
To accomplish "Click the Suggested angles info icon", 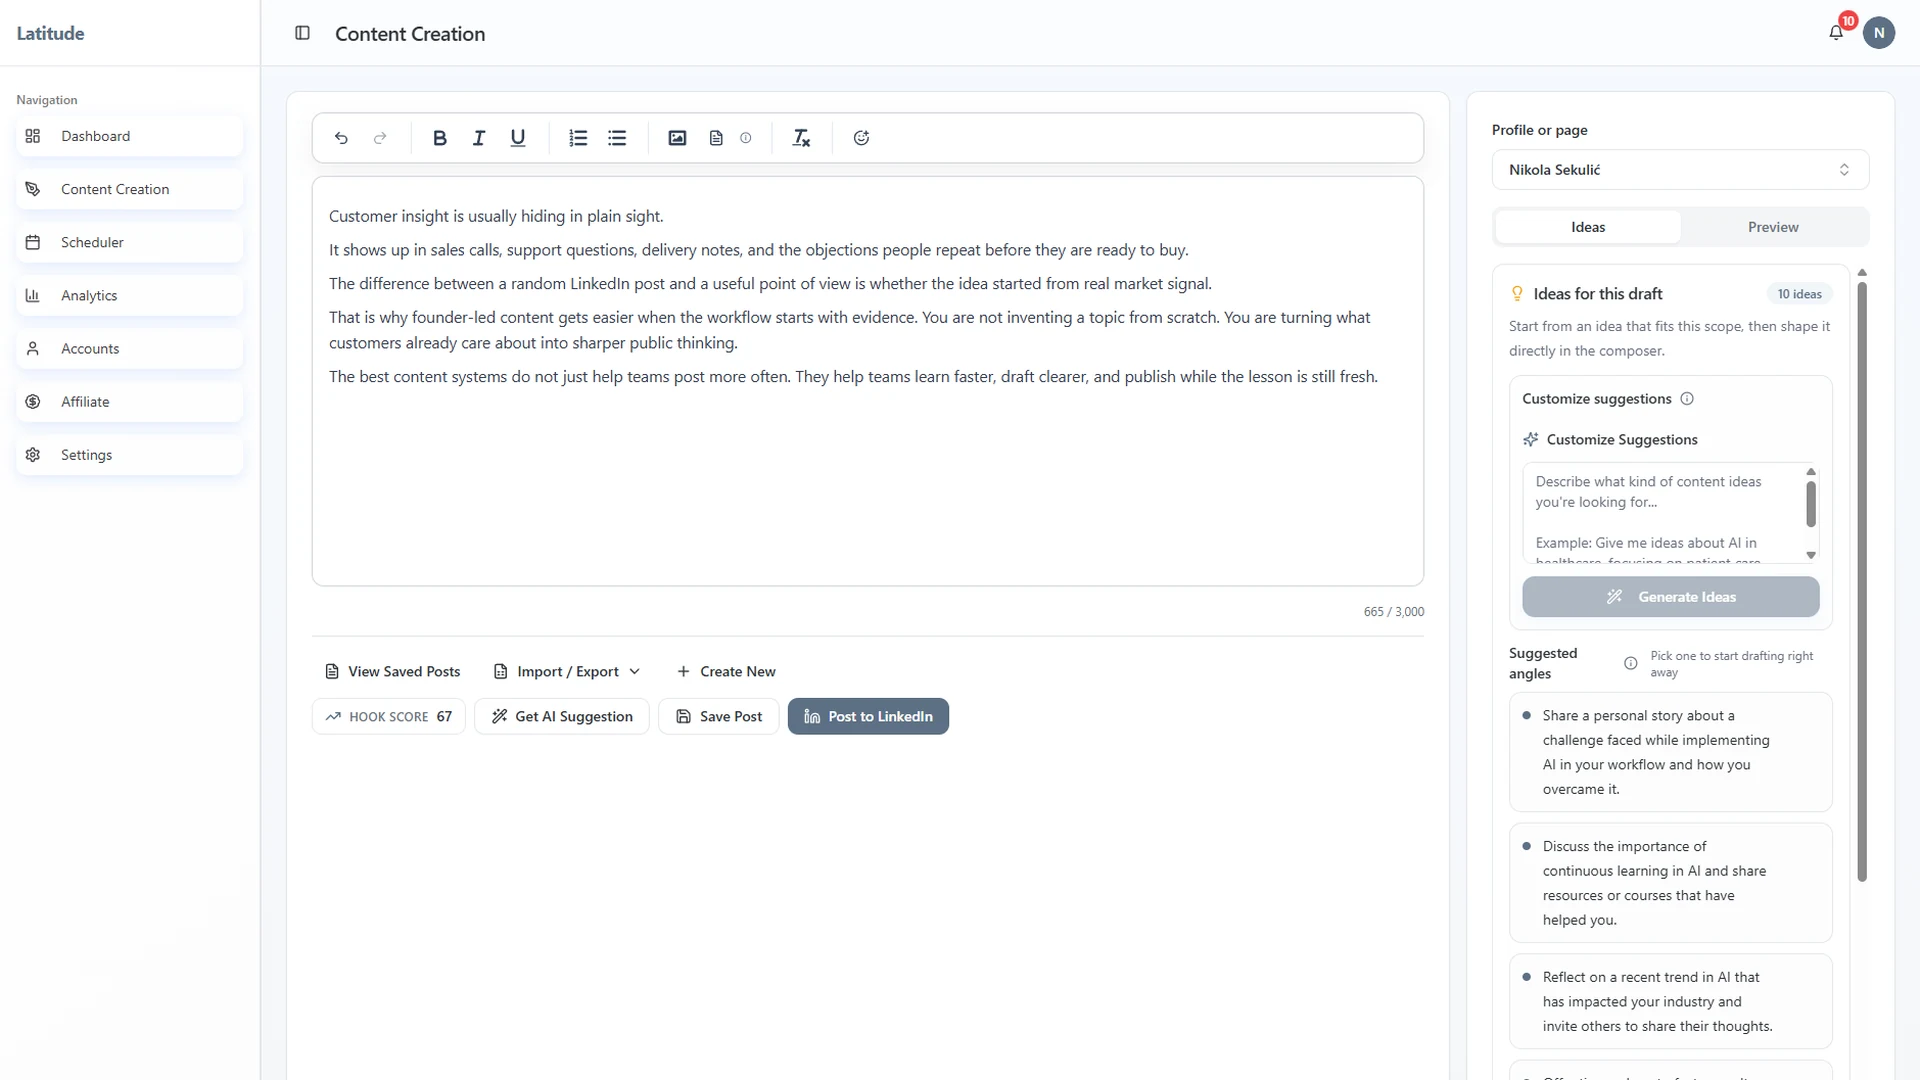I will (x=1631, y=663).
